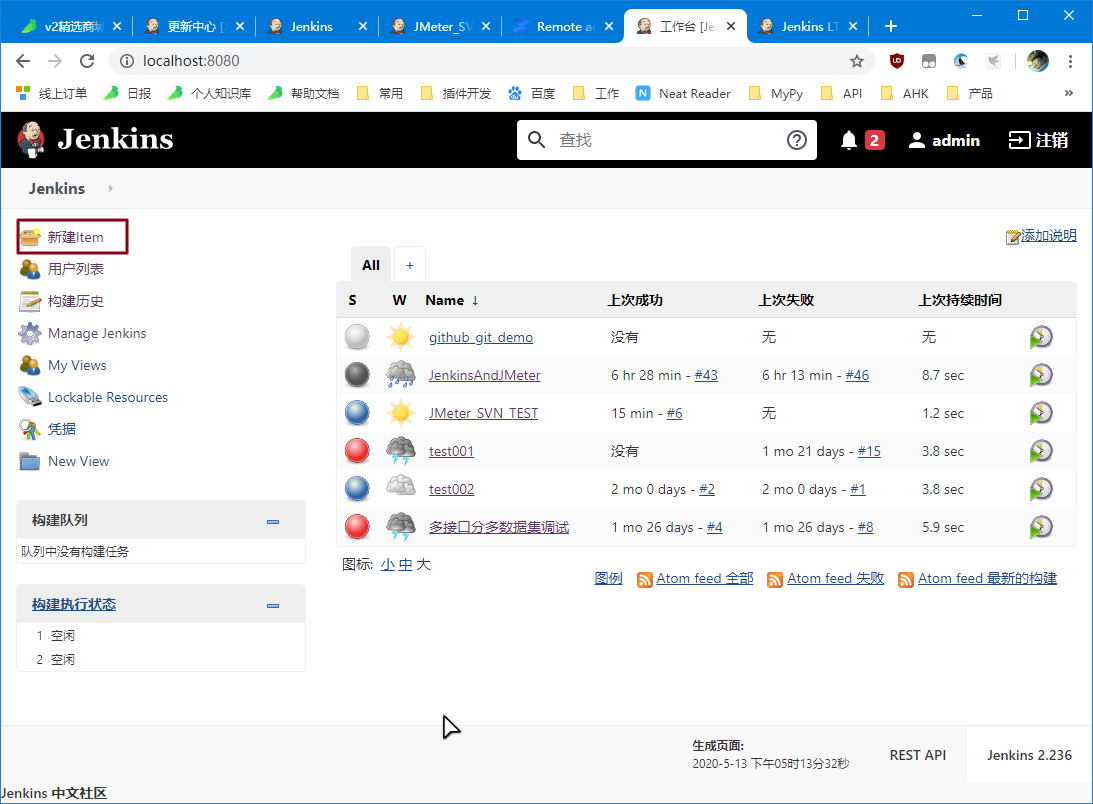
Task: Open build #43 of JenkinsAndJMeter
Action: point(706,375)
